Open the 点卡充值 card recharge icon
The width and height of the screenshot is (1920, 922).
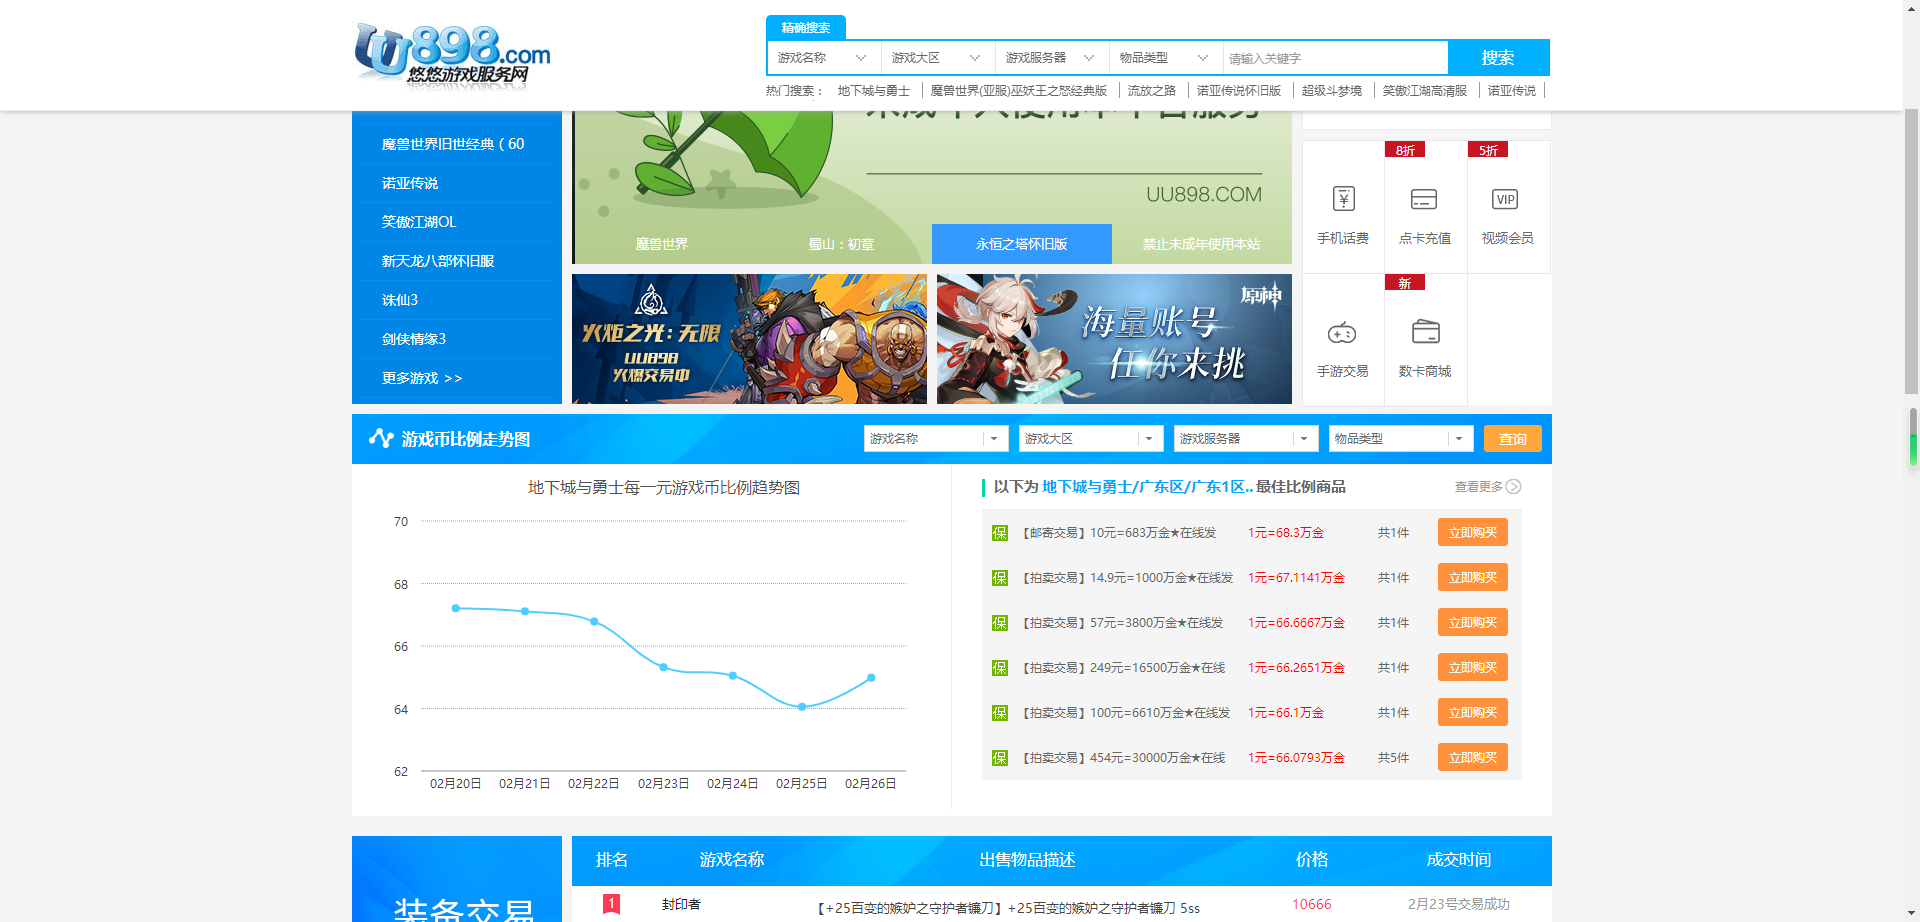click(1424, 199)
